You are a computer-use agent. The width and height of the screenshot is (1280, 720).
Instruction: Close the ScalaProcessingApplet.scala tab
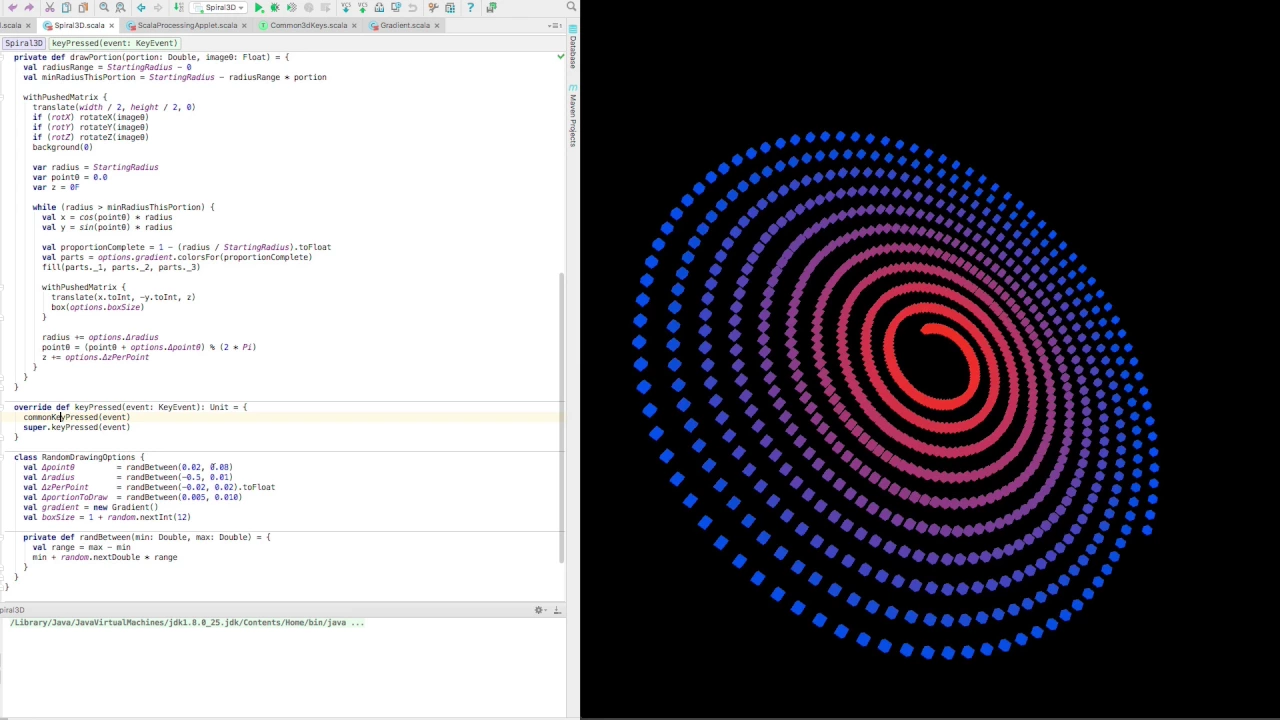pyautogui.click(x=244, y=25)
